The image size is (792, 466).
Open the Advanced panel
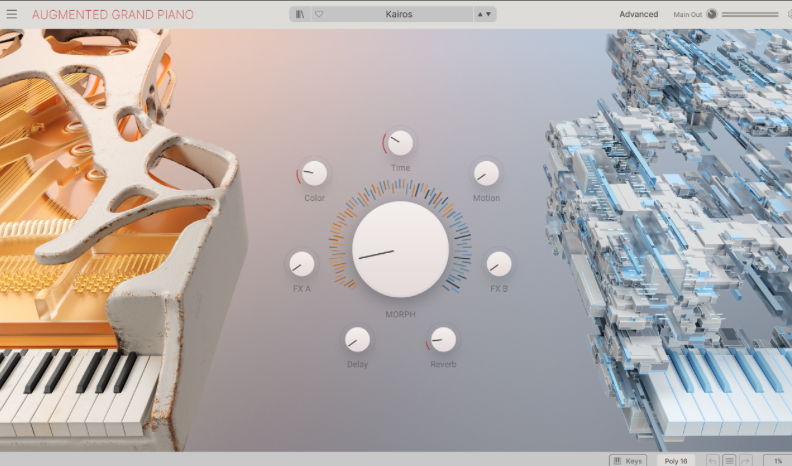click(638, 14)
